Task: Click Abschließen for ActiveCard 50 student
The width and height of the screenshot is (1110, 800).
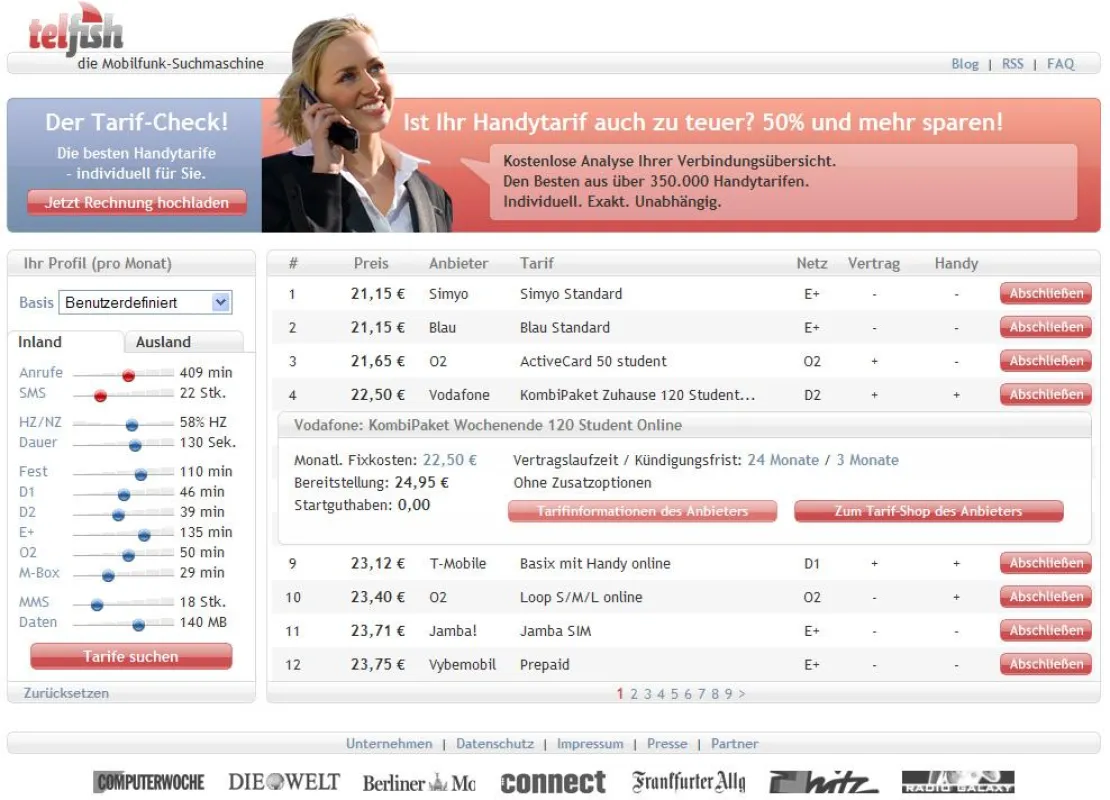Action: [1046, 360]
